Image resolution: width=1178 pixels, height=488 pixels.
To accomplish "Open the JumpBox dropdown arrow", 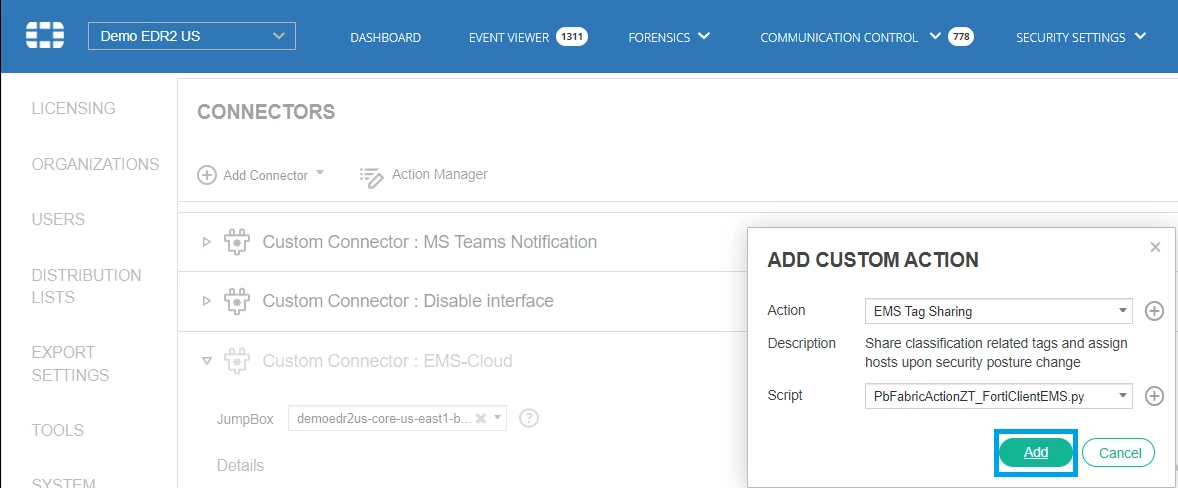I will [x=497, y=418].
